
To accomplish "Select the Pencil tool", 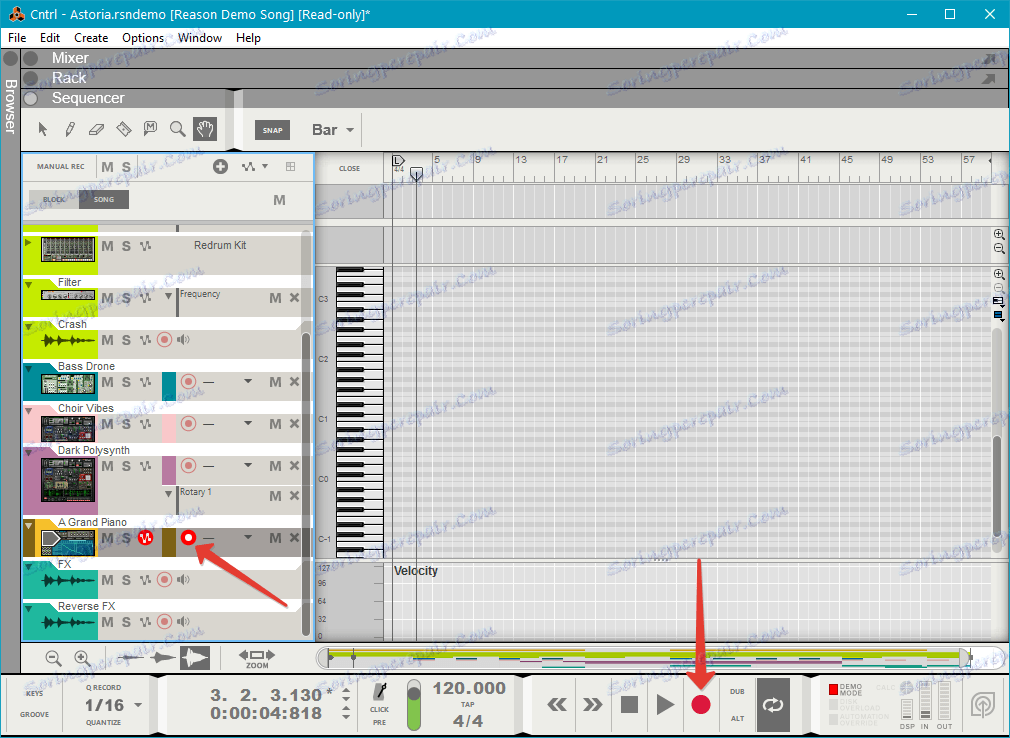I will 70,129.
